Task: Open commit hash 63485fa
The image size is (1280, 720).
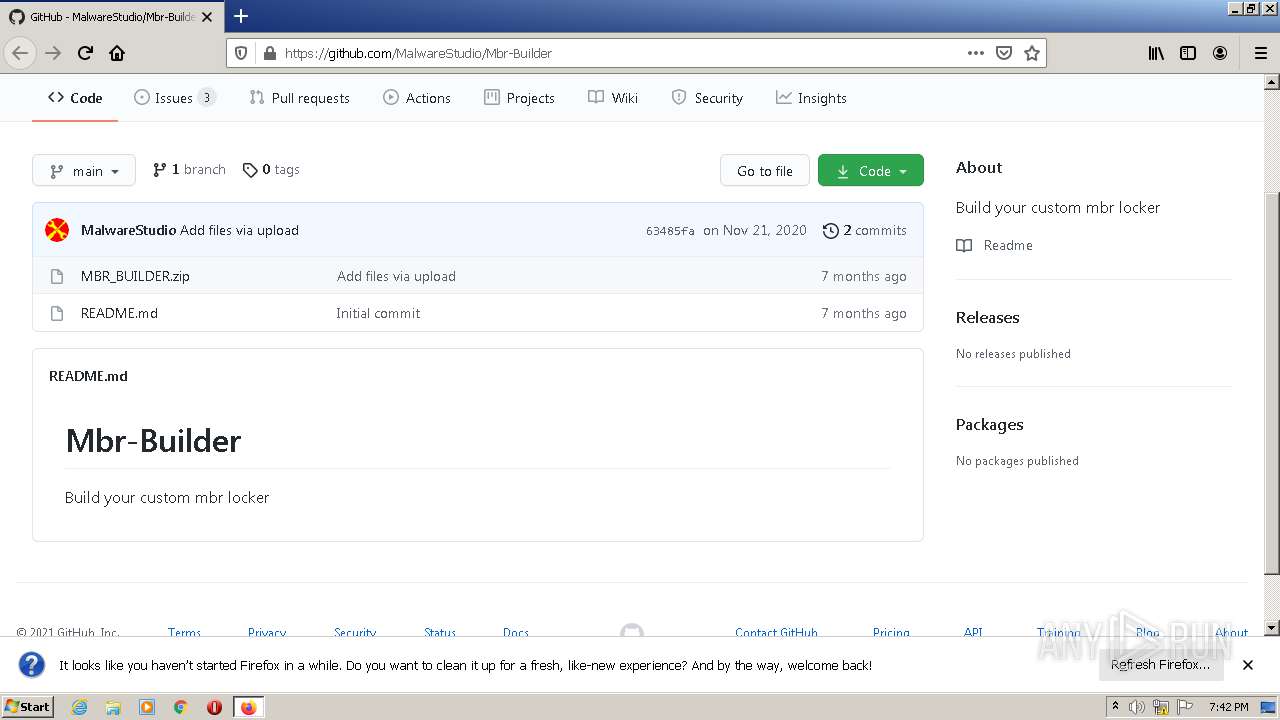Action: [x=670, y=231]
